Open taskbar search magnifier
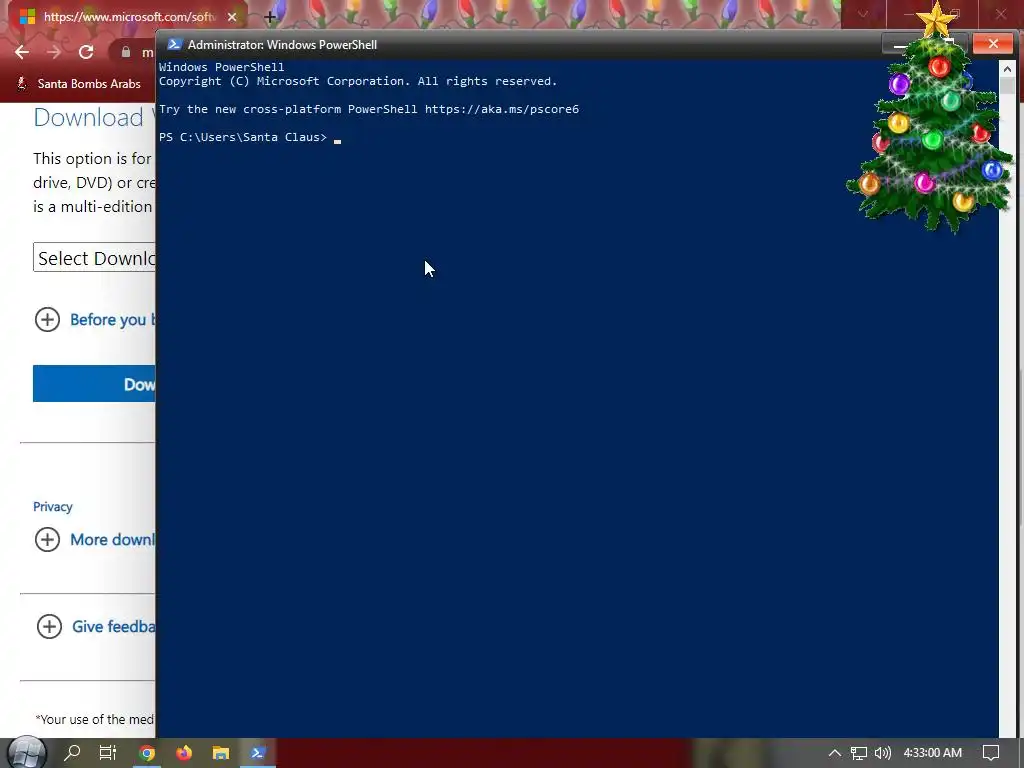 tap(72, 753)
